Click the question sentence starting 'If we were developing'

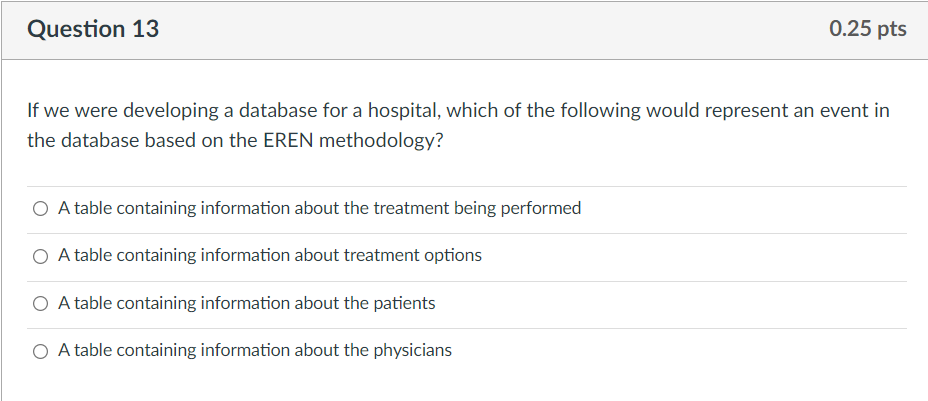tap(458, 126)
